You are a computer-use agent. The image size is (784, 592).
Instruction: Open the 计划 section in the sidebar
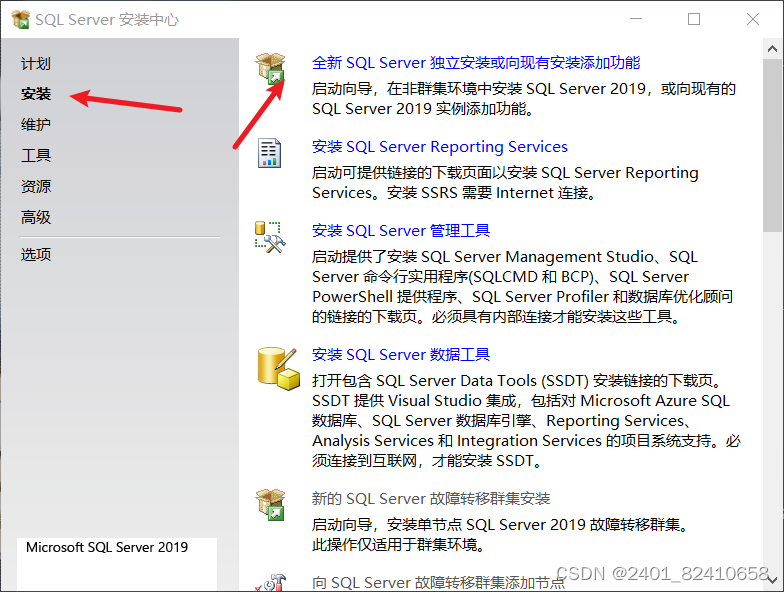(36, 64)
